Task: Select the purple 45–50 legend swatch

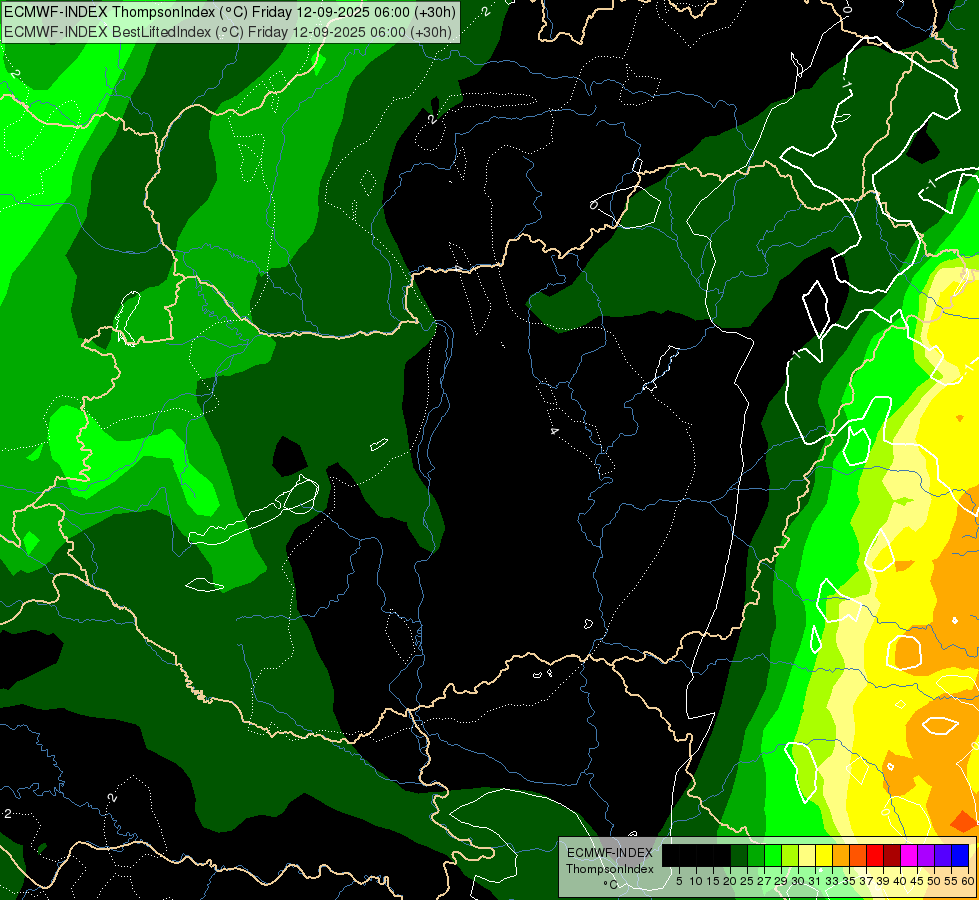Action: tap(927, 855)
